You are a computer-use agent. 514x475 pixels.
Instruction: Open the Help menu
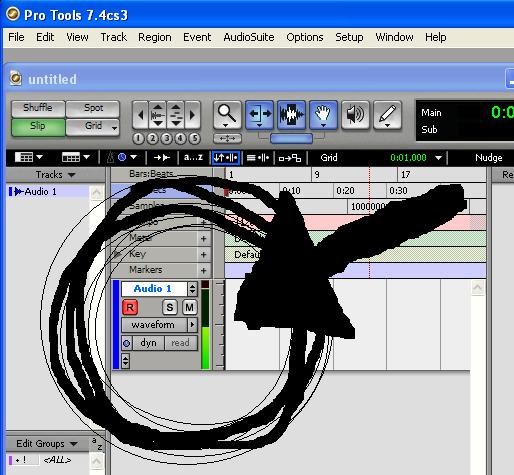(436, 37)
